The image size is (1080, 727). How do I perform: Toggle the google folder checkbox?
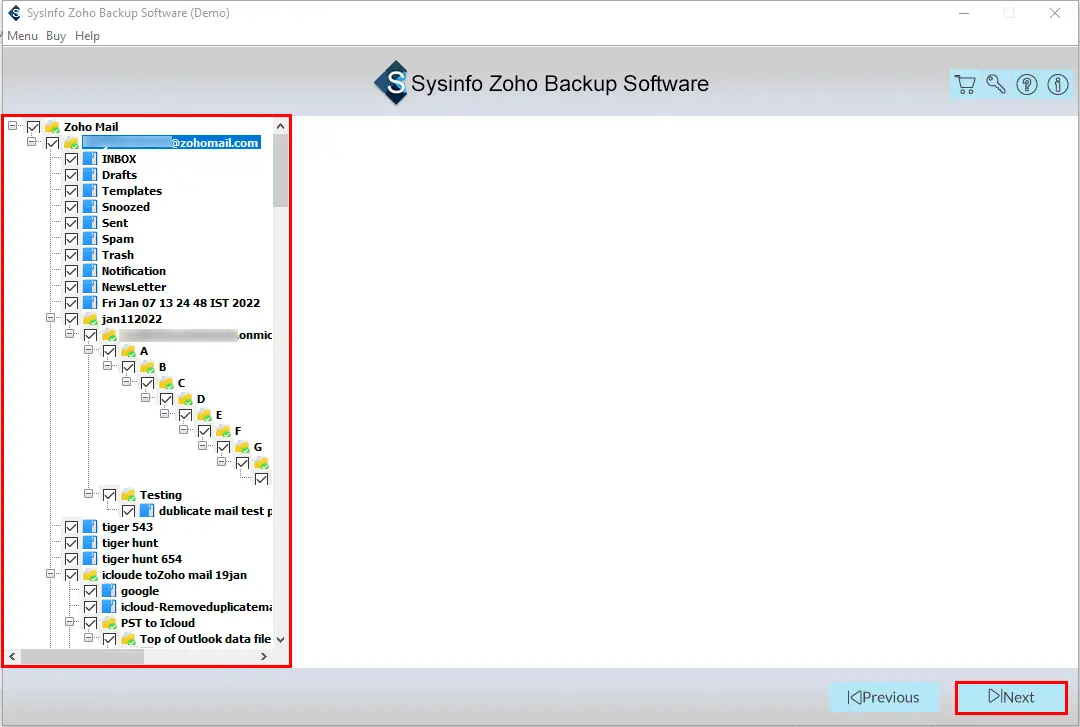pyautogui.click(x=90, y=591)
